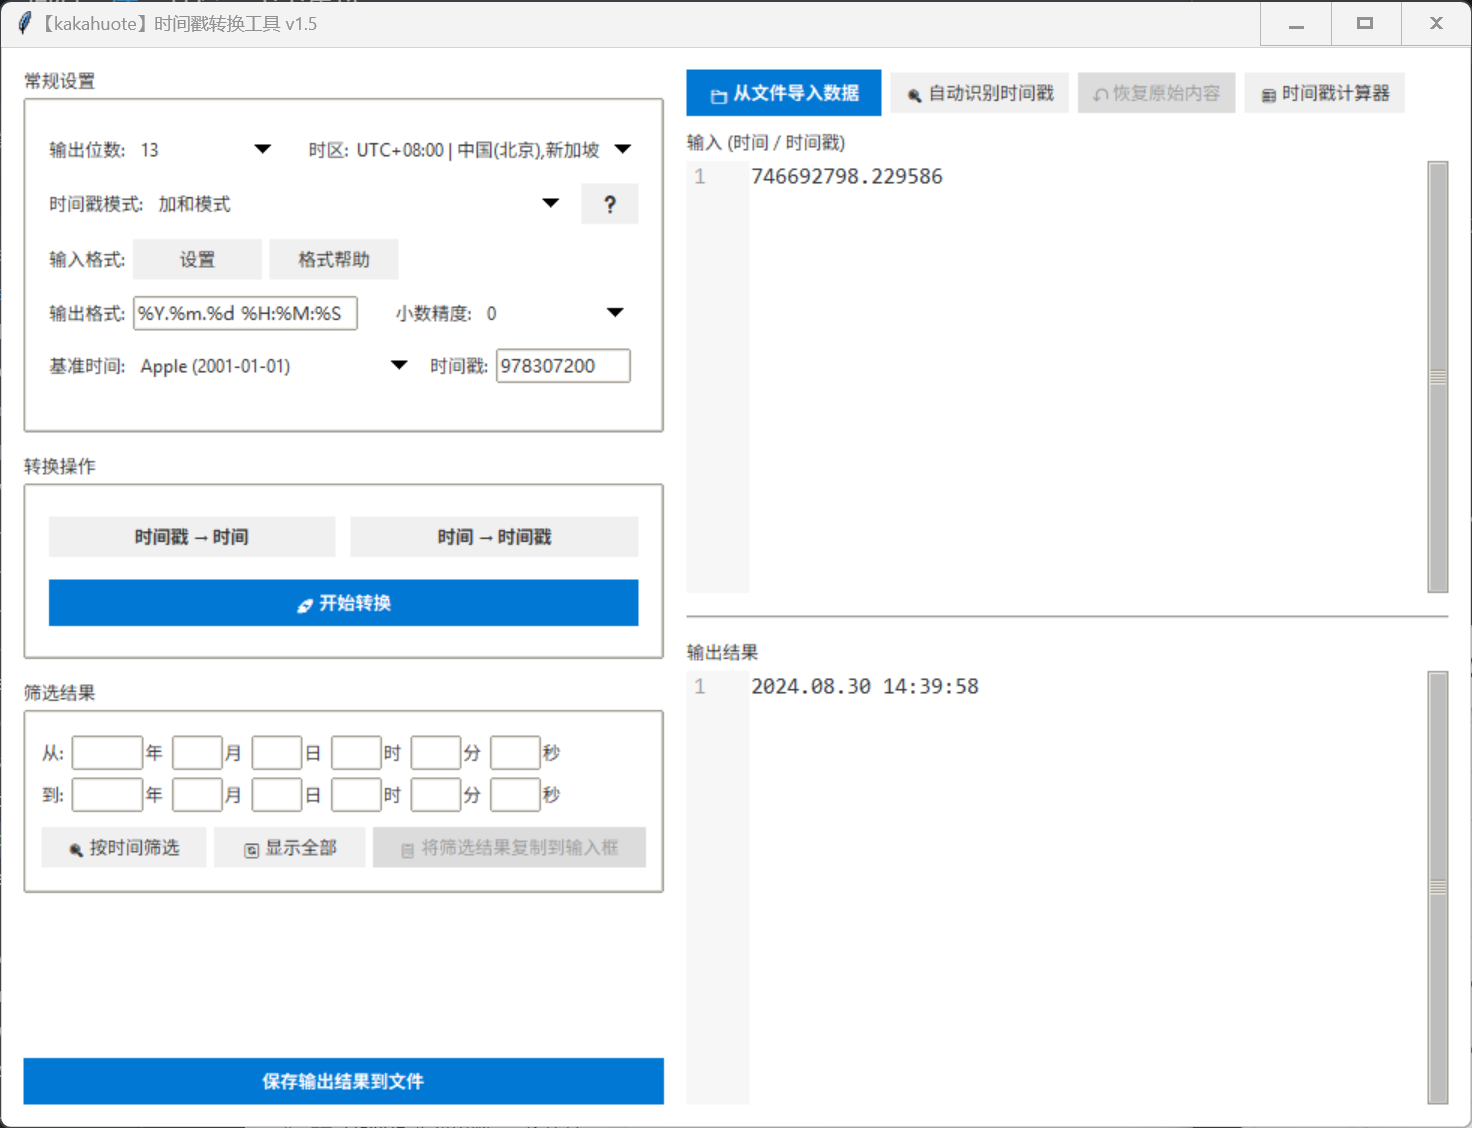Click the start conversion button
Viewport: 1472px width, 1128px height.
(343, 603)
